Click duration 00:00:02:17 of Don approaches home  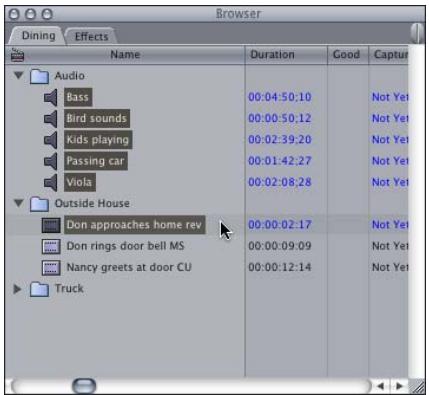pos(280,225)
